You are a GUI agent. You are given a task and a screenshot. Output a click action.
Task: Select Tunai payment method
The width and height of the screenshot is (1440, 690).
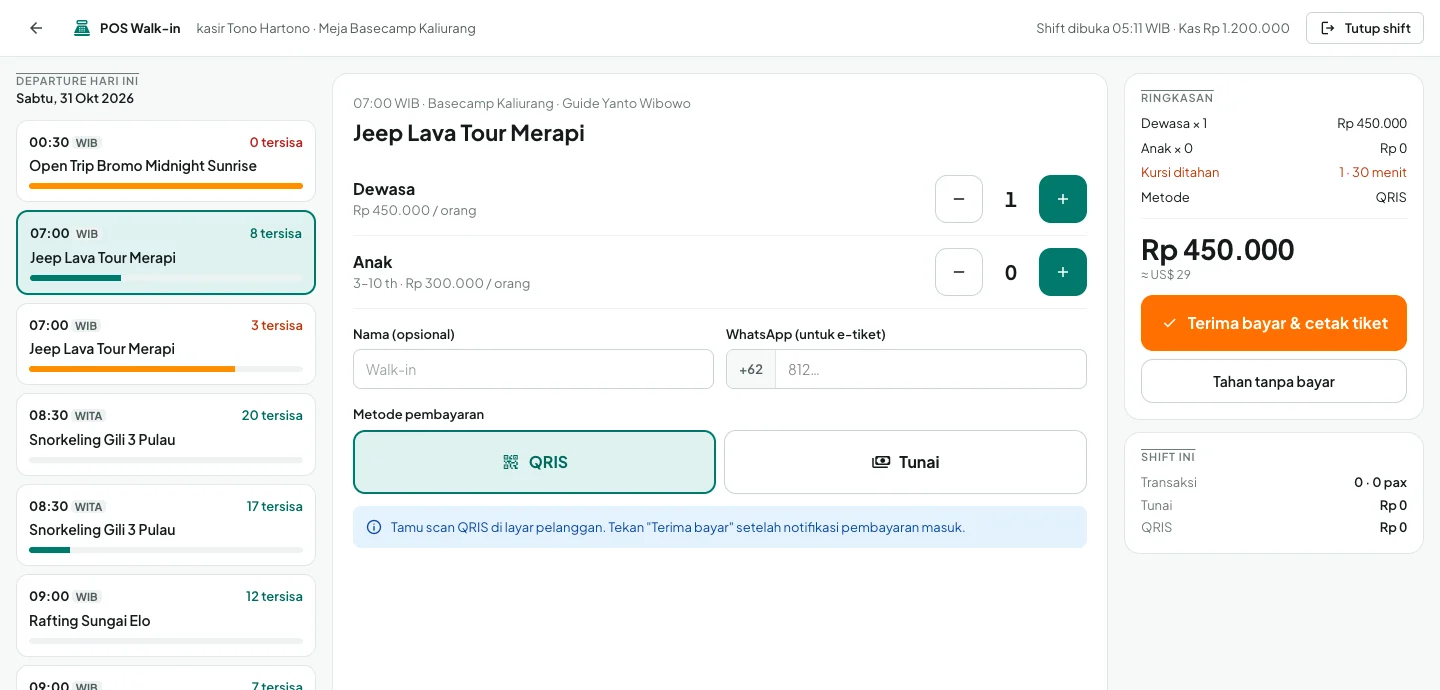[905, 462]
